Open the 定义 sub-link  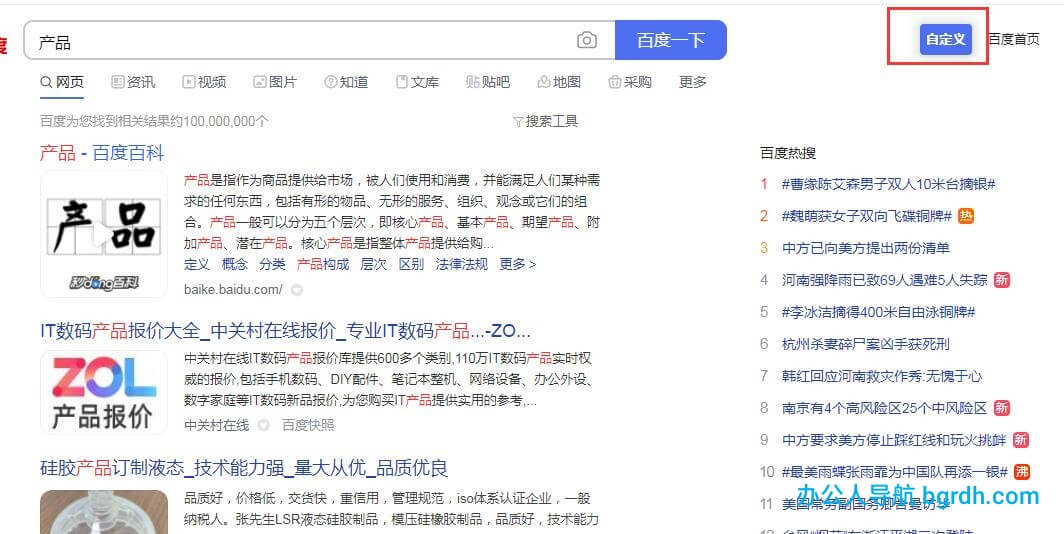click(x=197, y=264)
